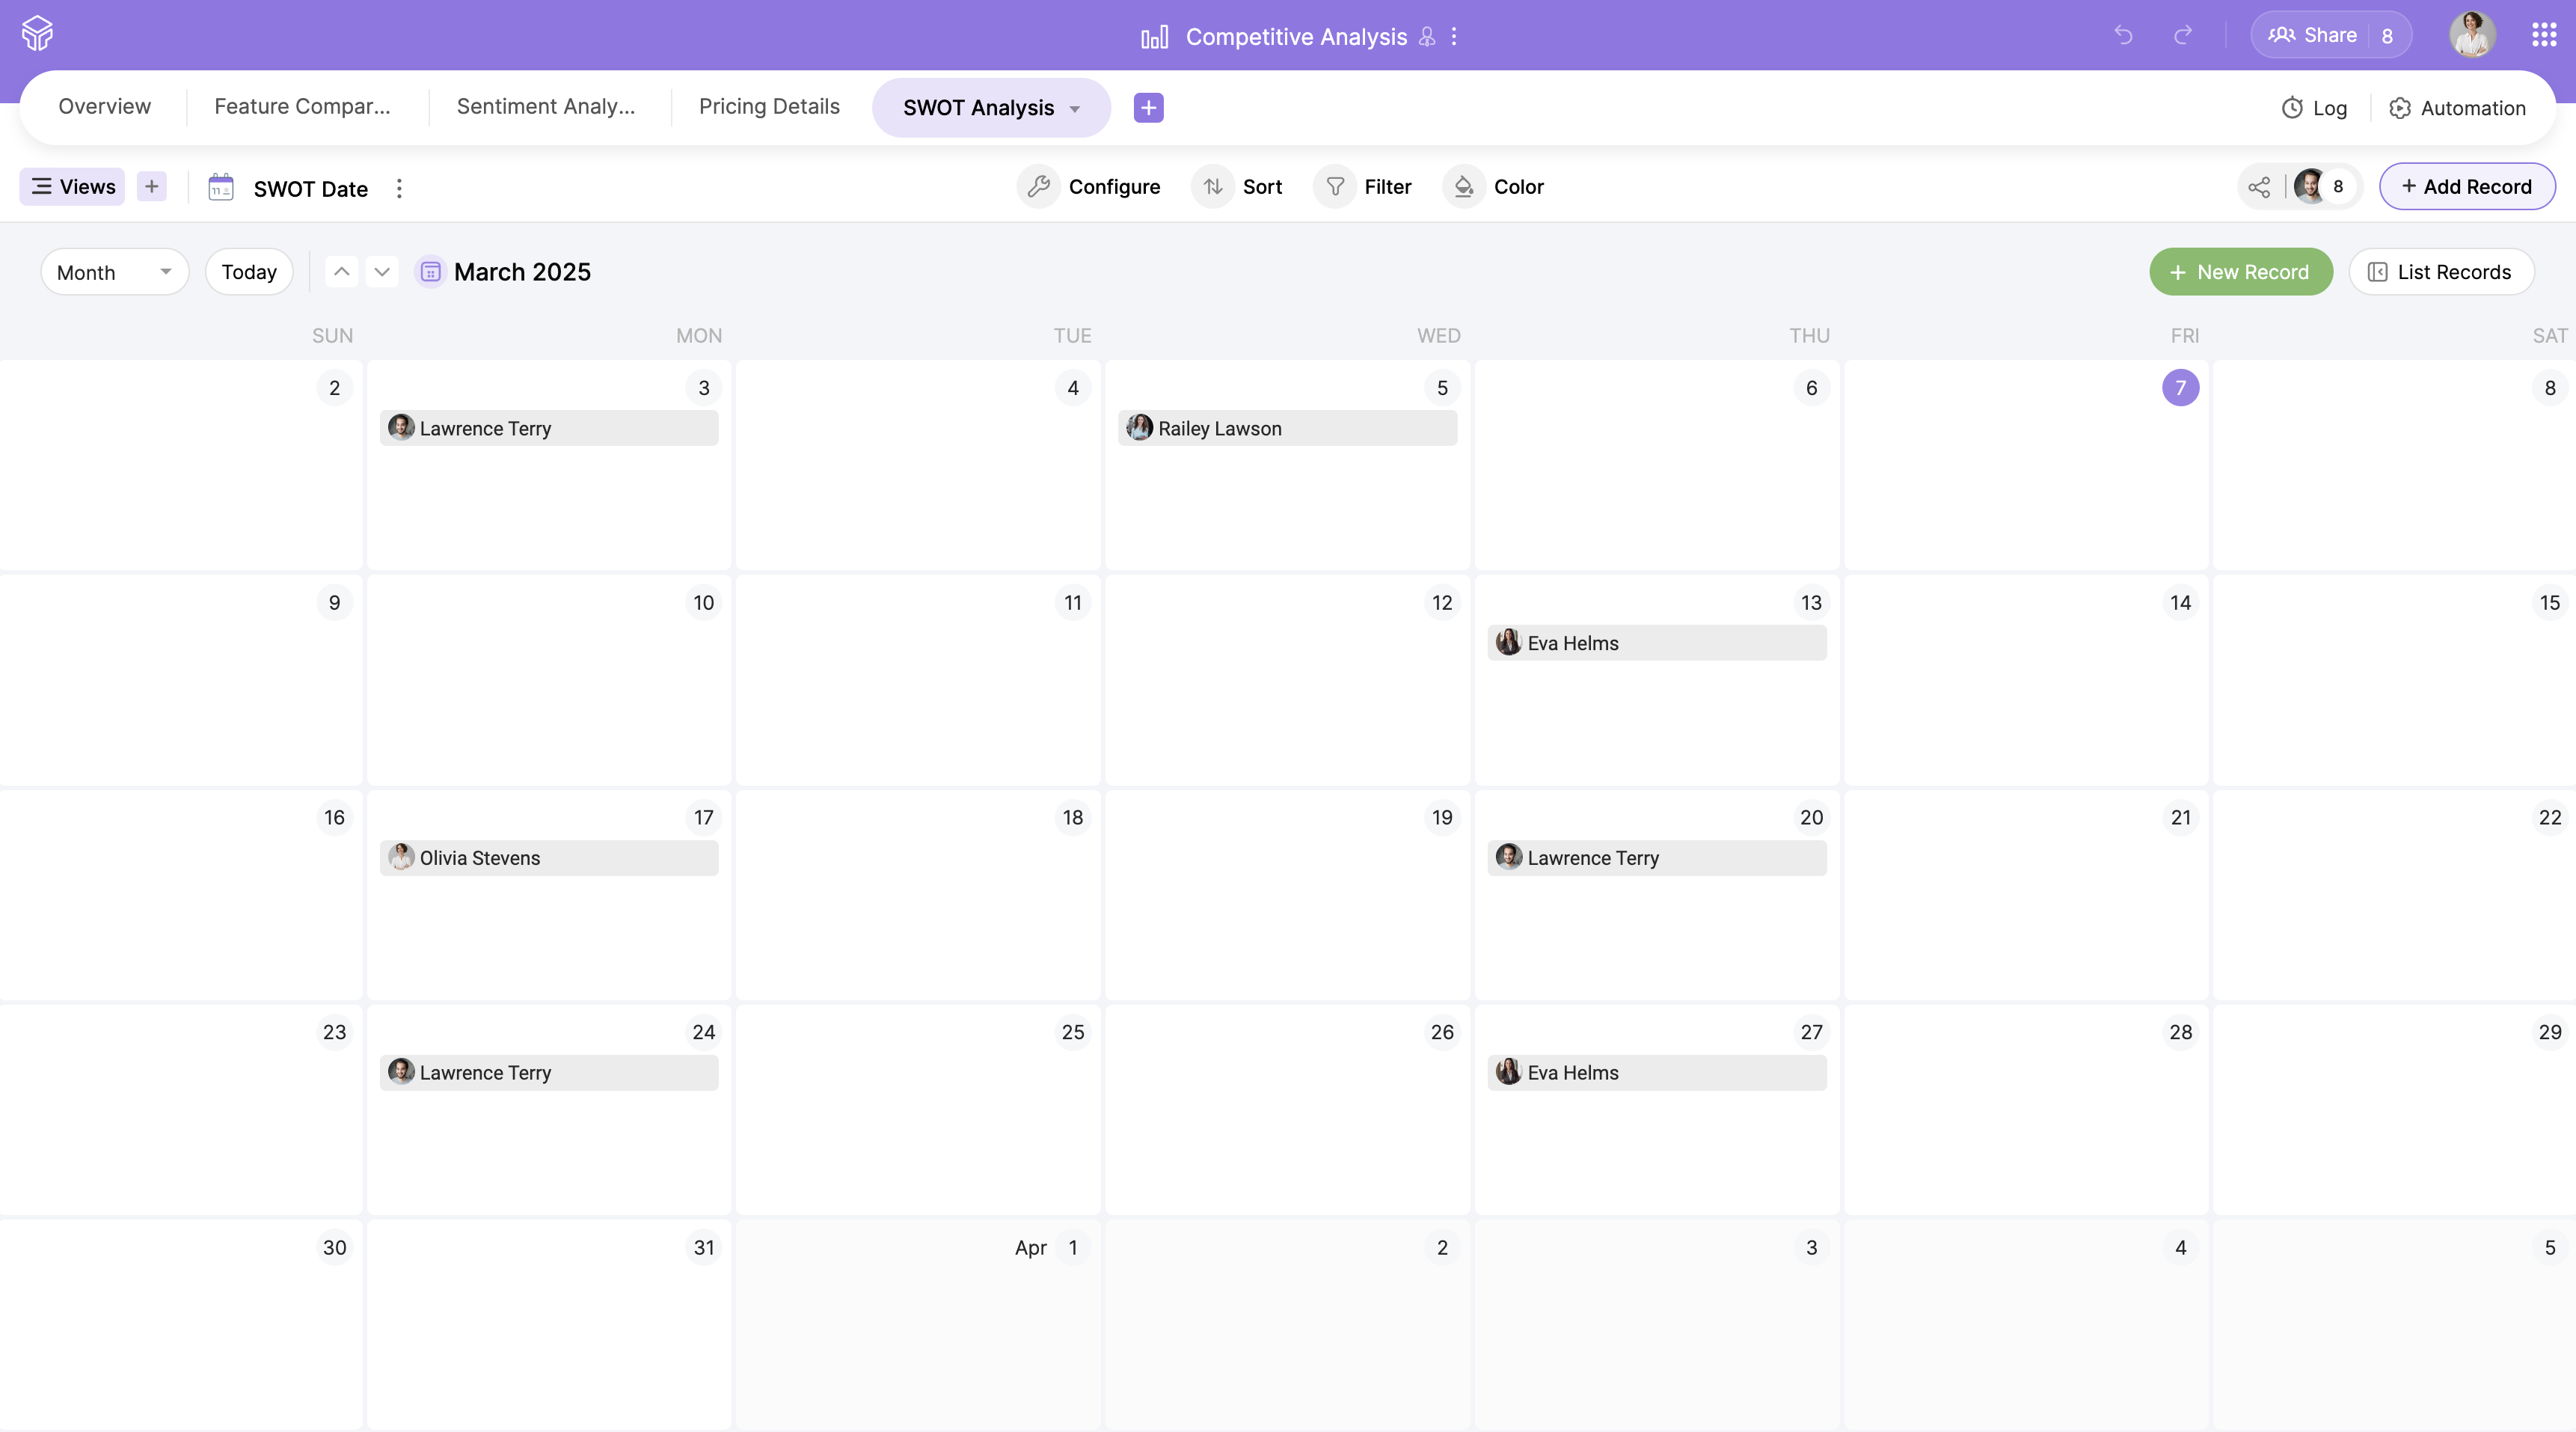
Task: Click the Competitive Analysis chart icon
Action: point(1154,37)
